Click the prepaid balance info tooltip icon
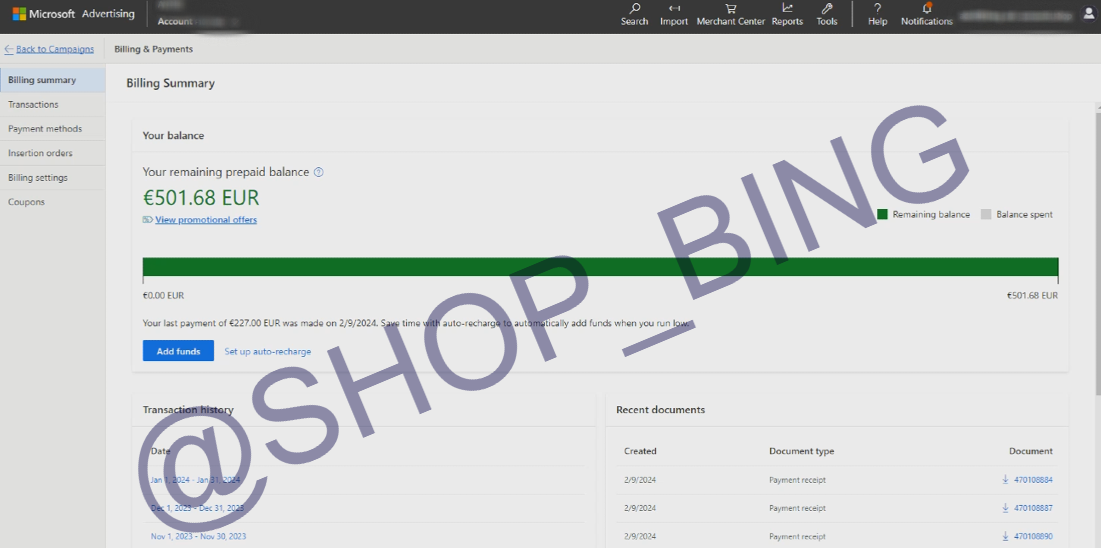 [319, 172]
